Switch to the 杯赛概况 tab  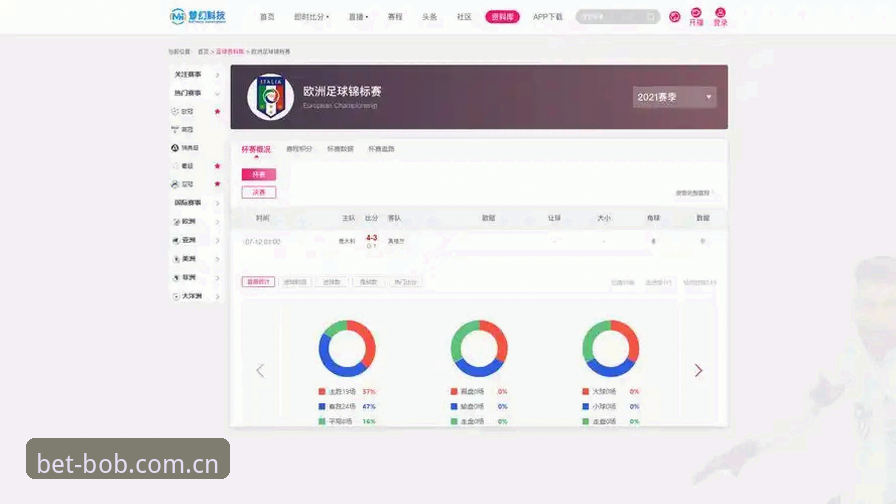256,149
